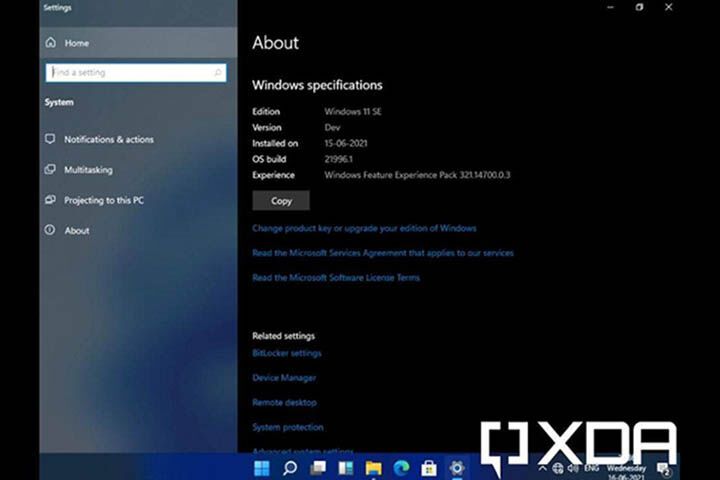The width and height of the screenshot is (720, 480).
Task: Open System protection link
Action: 288,427
